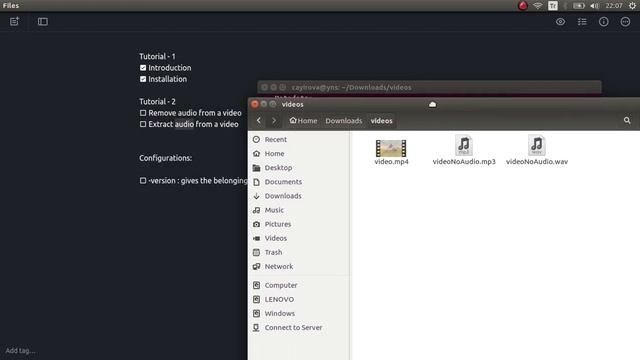Uncheck the Introduction checkbox
The image size is (640, 360).
(x=143, y=68)
